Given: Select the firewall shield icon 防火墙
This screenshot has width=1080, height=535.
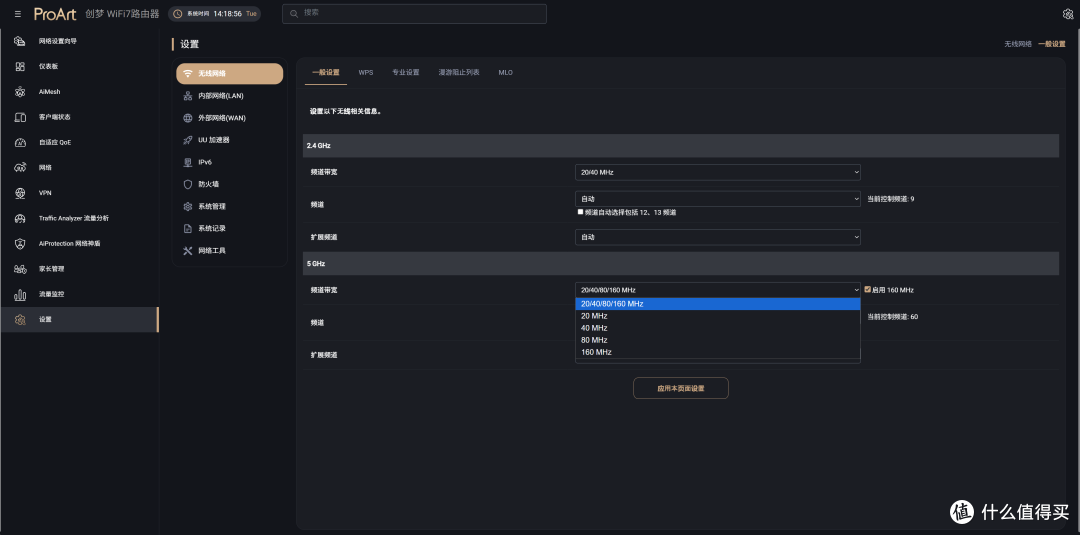Looking at the screenshot, I should tap(187, 185).
